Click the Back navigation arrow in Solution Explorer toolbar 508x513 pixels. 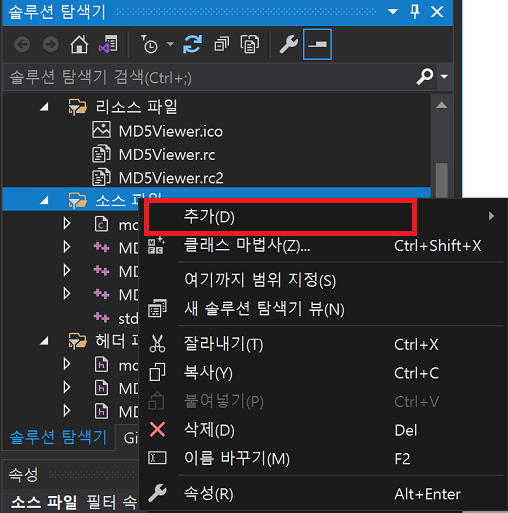pyautogui.click(x=22, y=44)
